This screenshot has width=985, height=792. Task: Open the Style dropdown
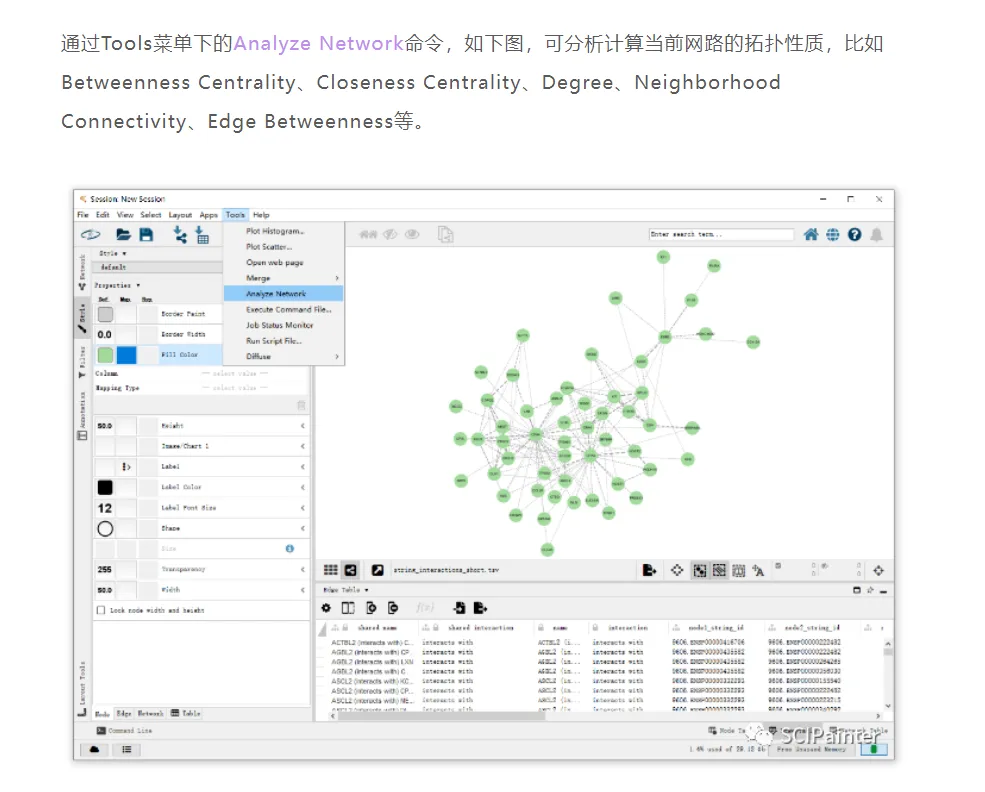point(113,253)
